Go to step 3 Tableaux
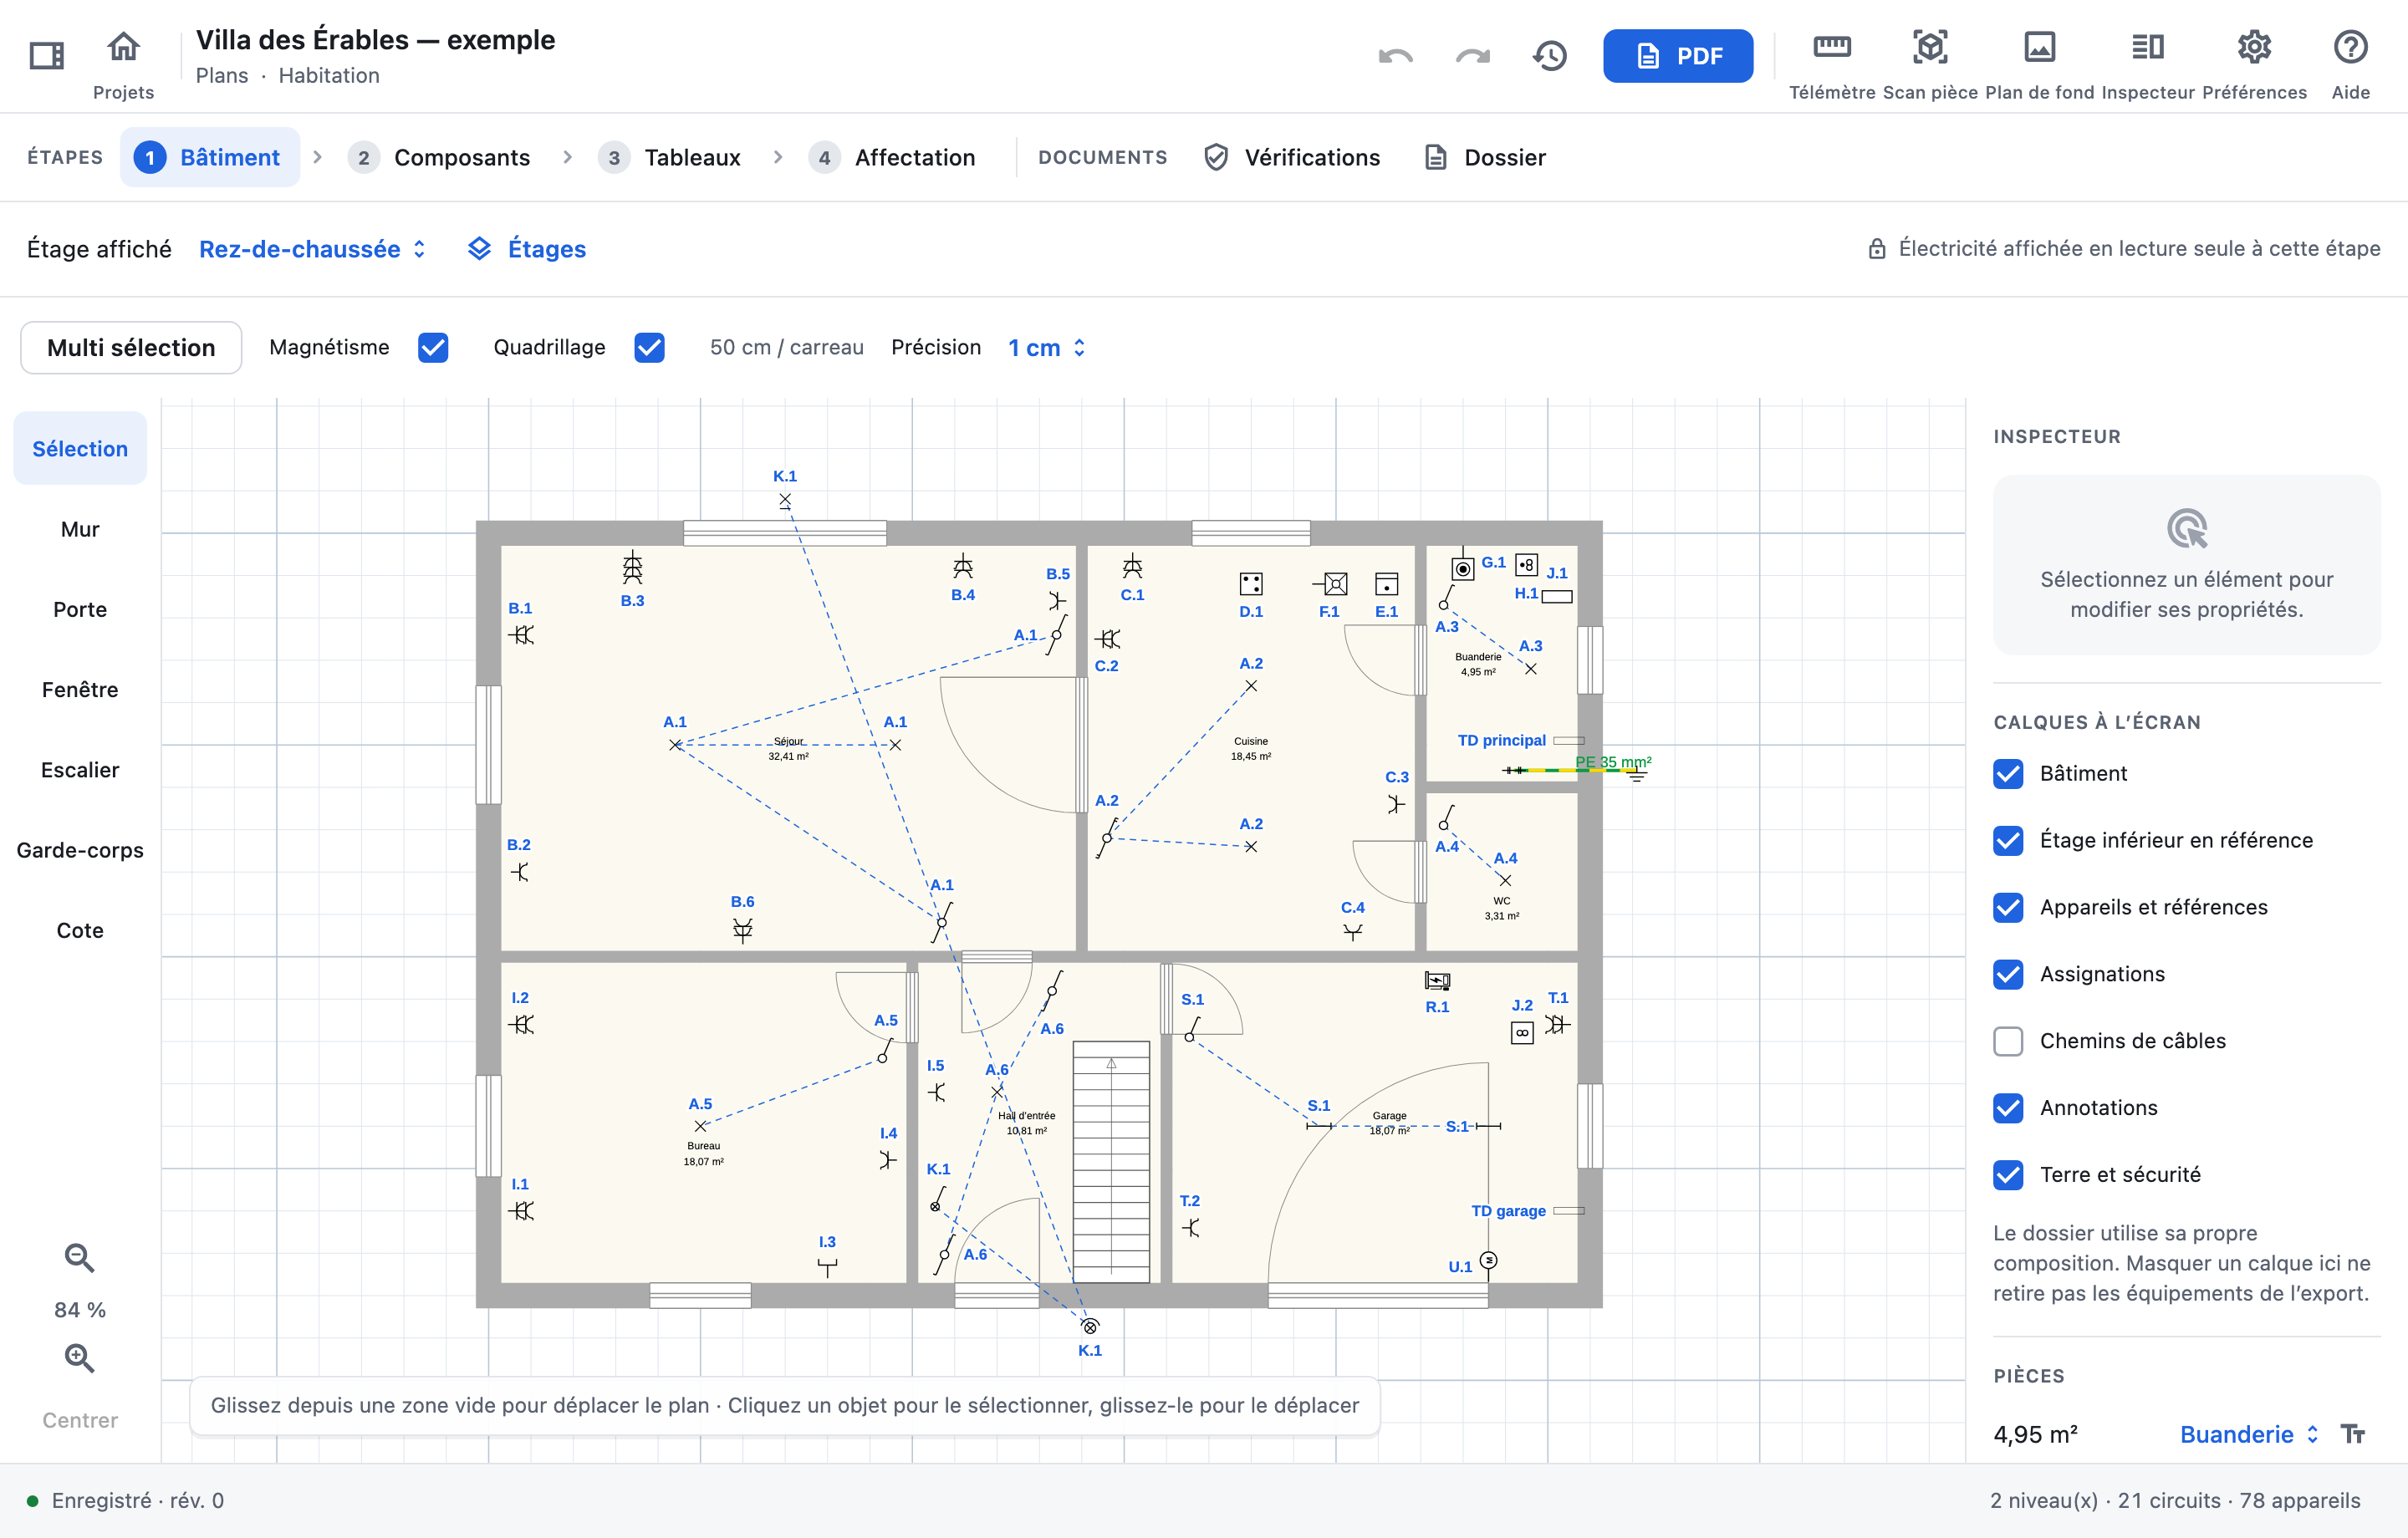This screenshot has width=2408, height=1538. (670, 157)
